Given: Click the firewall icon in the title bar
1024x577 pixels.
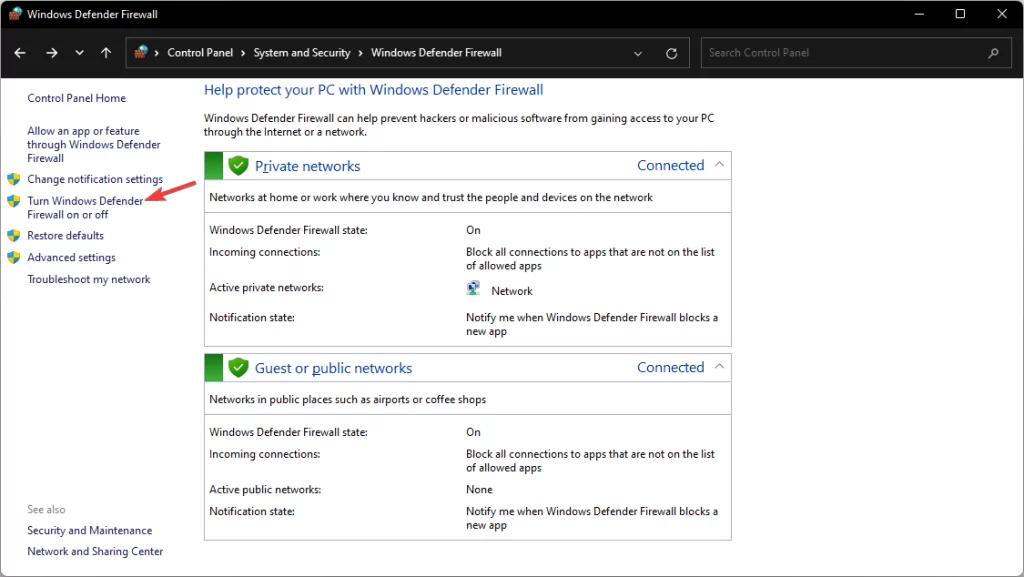Looking at the screenshot, I should (x=13, y=13).
